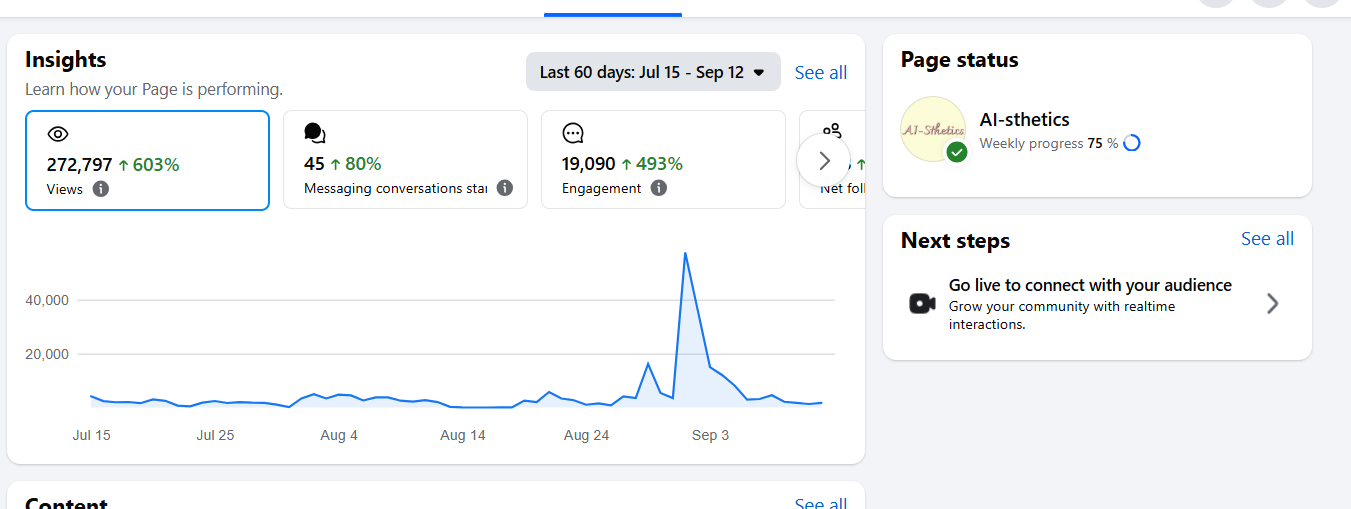The image size is (1351, 509).
Task: Show next metrics with right arrow button
Action: tap(823, 161)
